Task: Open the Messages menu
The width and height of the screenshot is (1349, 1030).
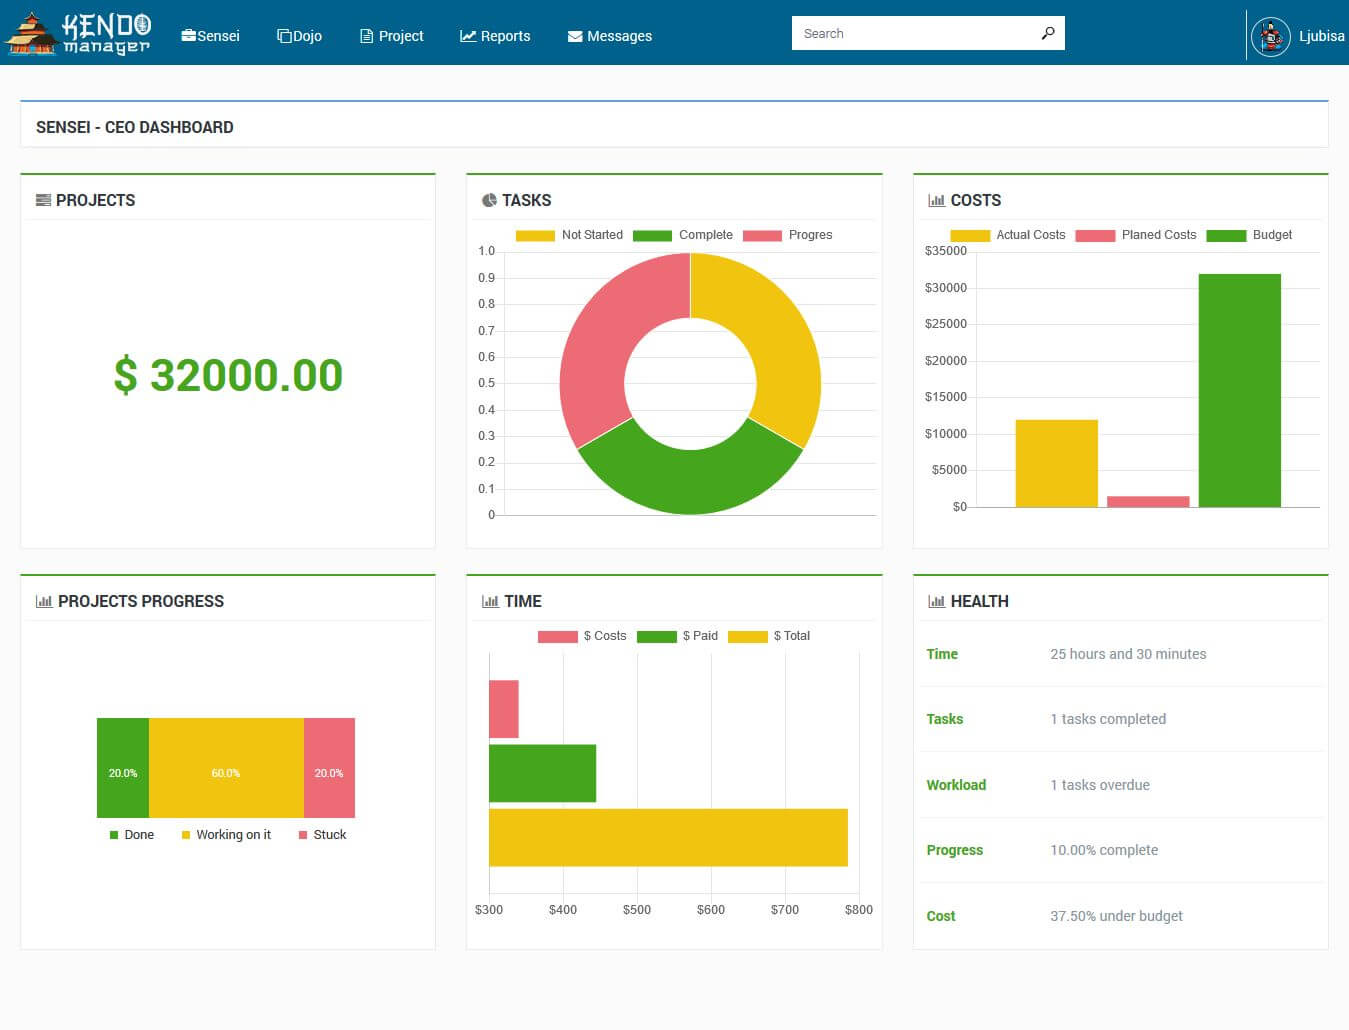Action: (x=610, y=36)
